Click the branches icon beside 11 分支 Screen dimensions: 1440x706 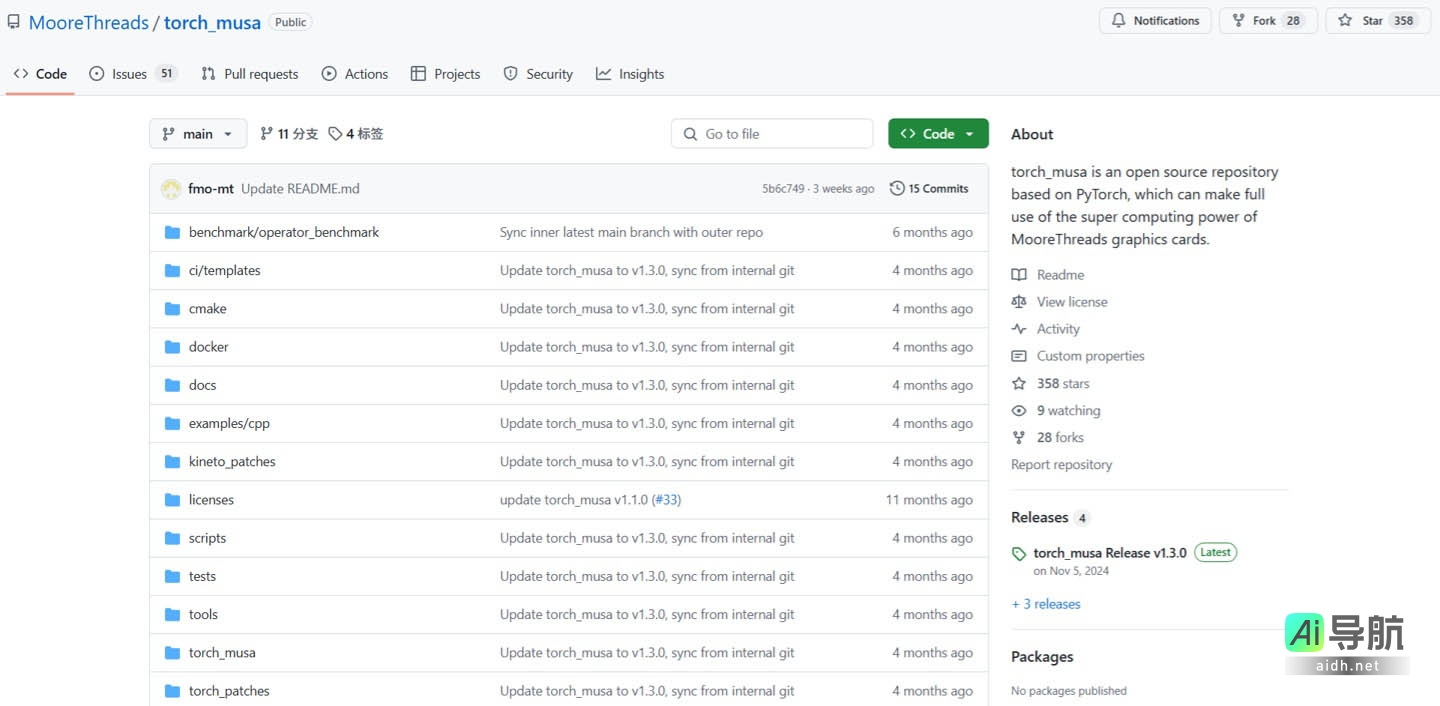266,134
